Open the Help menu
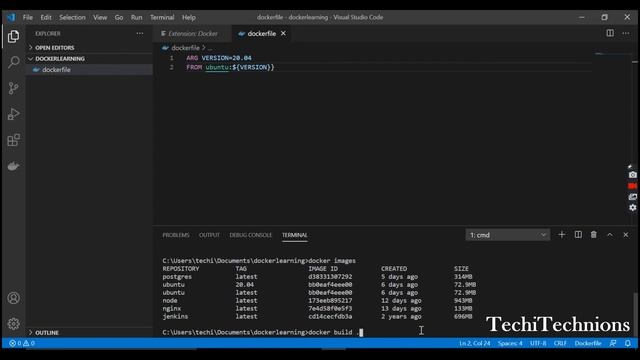 pyautogui.click(x=189, y=17)
